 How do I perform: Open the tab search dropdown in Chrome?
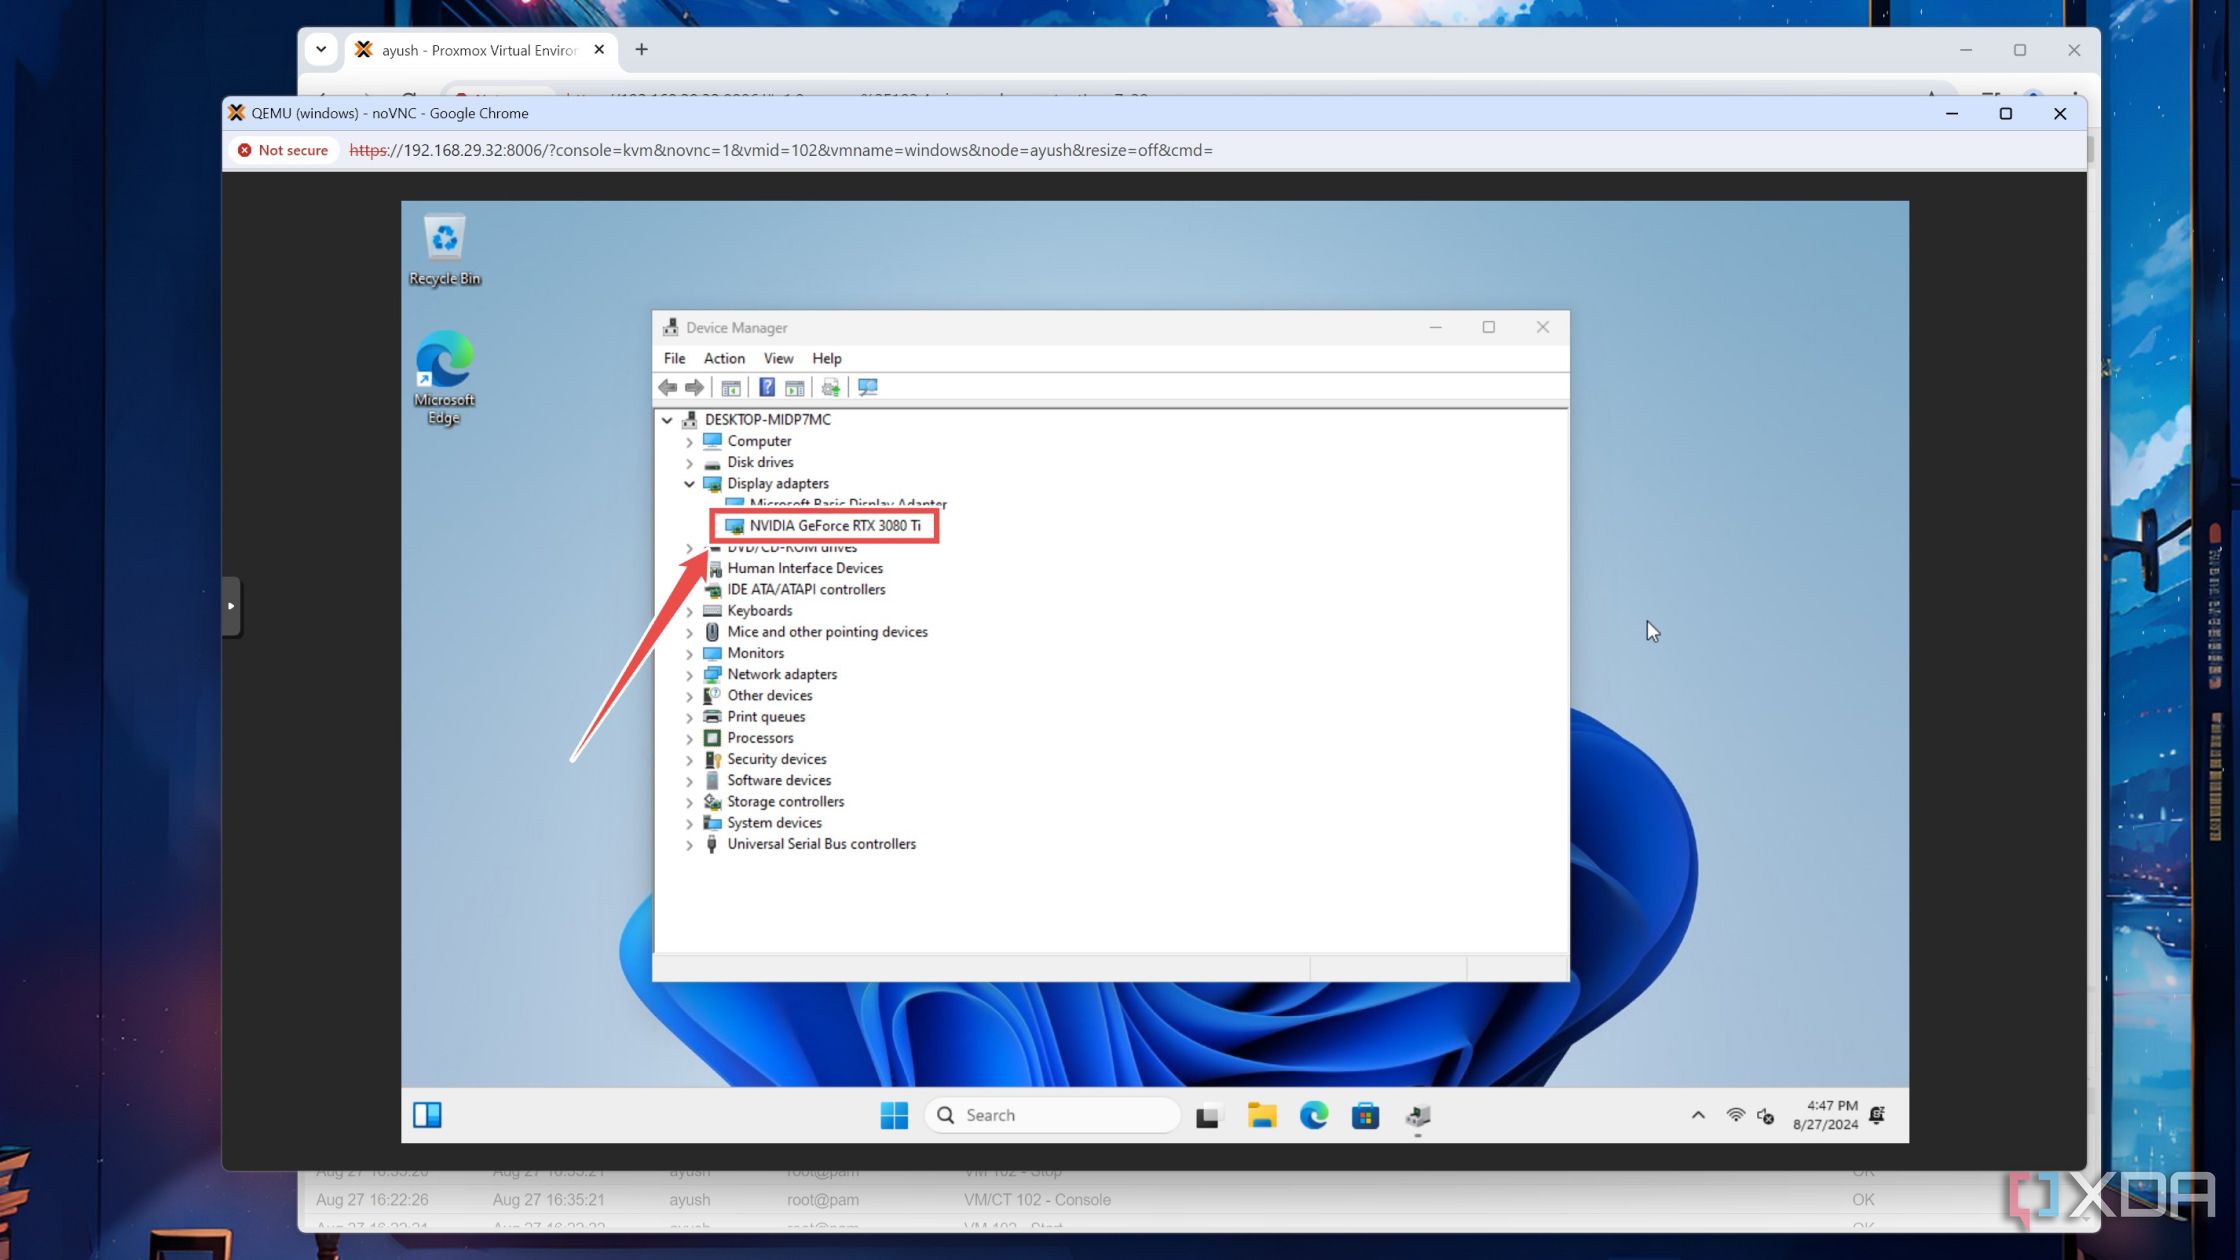click(321, 49)
